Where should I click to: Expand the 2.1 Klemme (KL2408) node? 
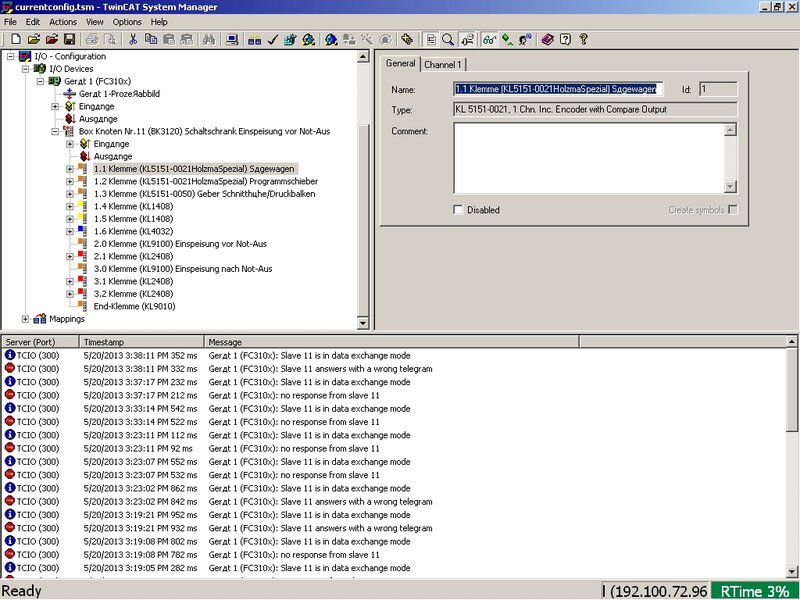coord(70,256)
